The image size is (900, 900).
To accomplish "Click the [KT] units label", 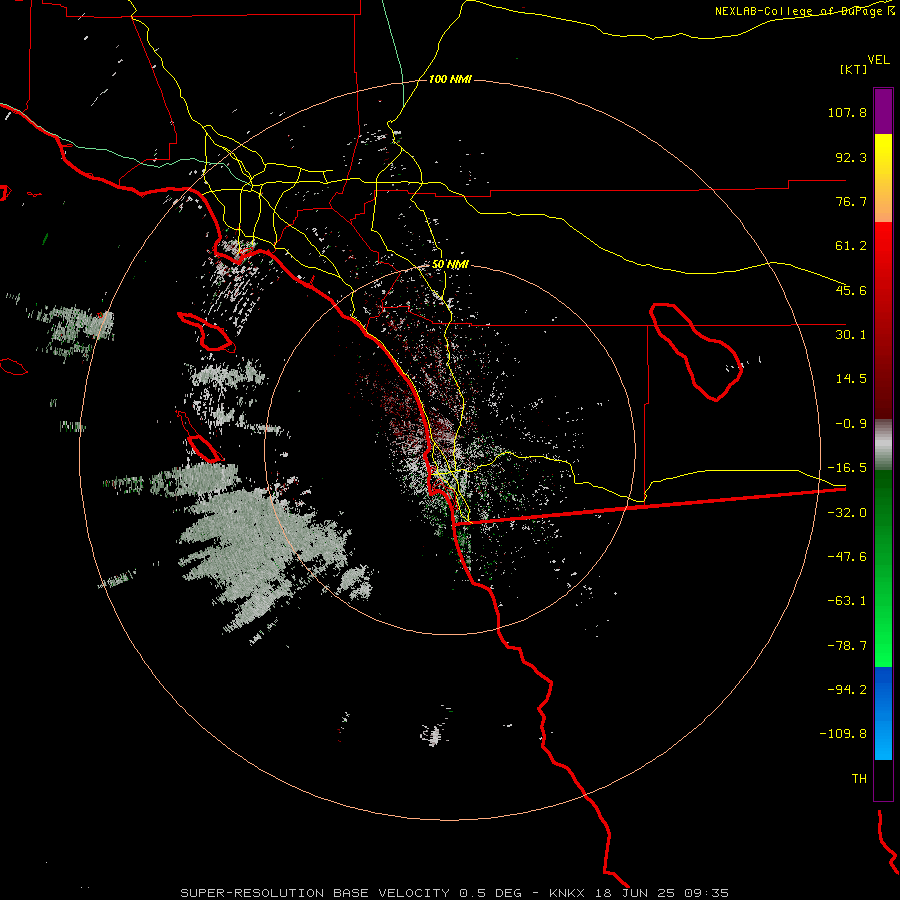I will (x=854, y=69).
